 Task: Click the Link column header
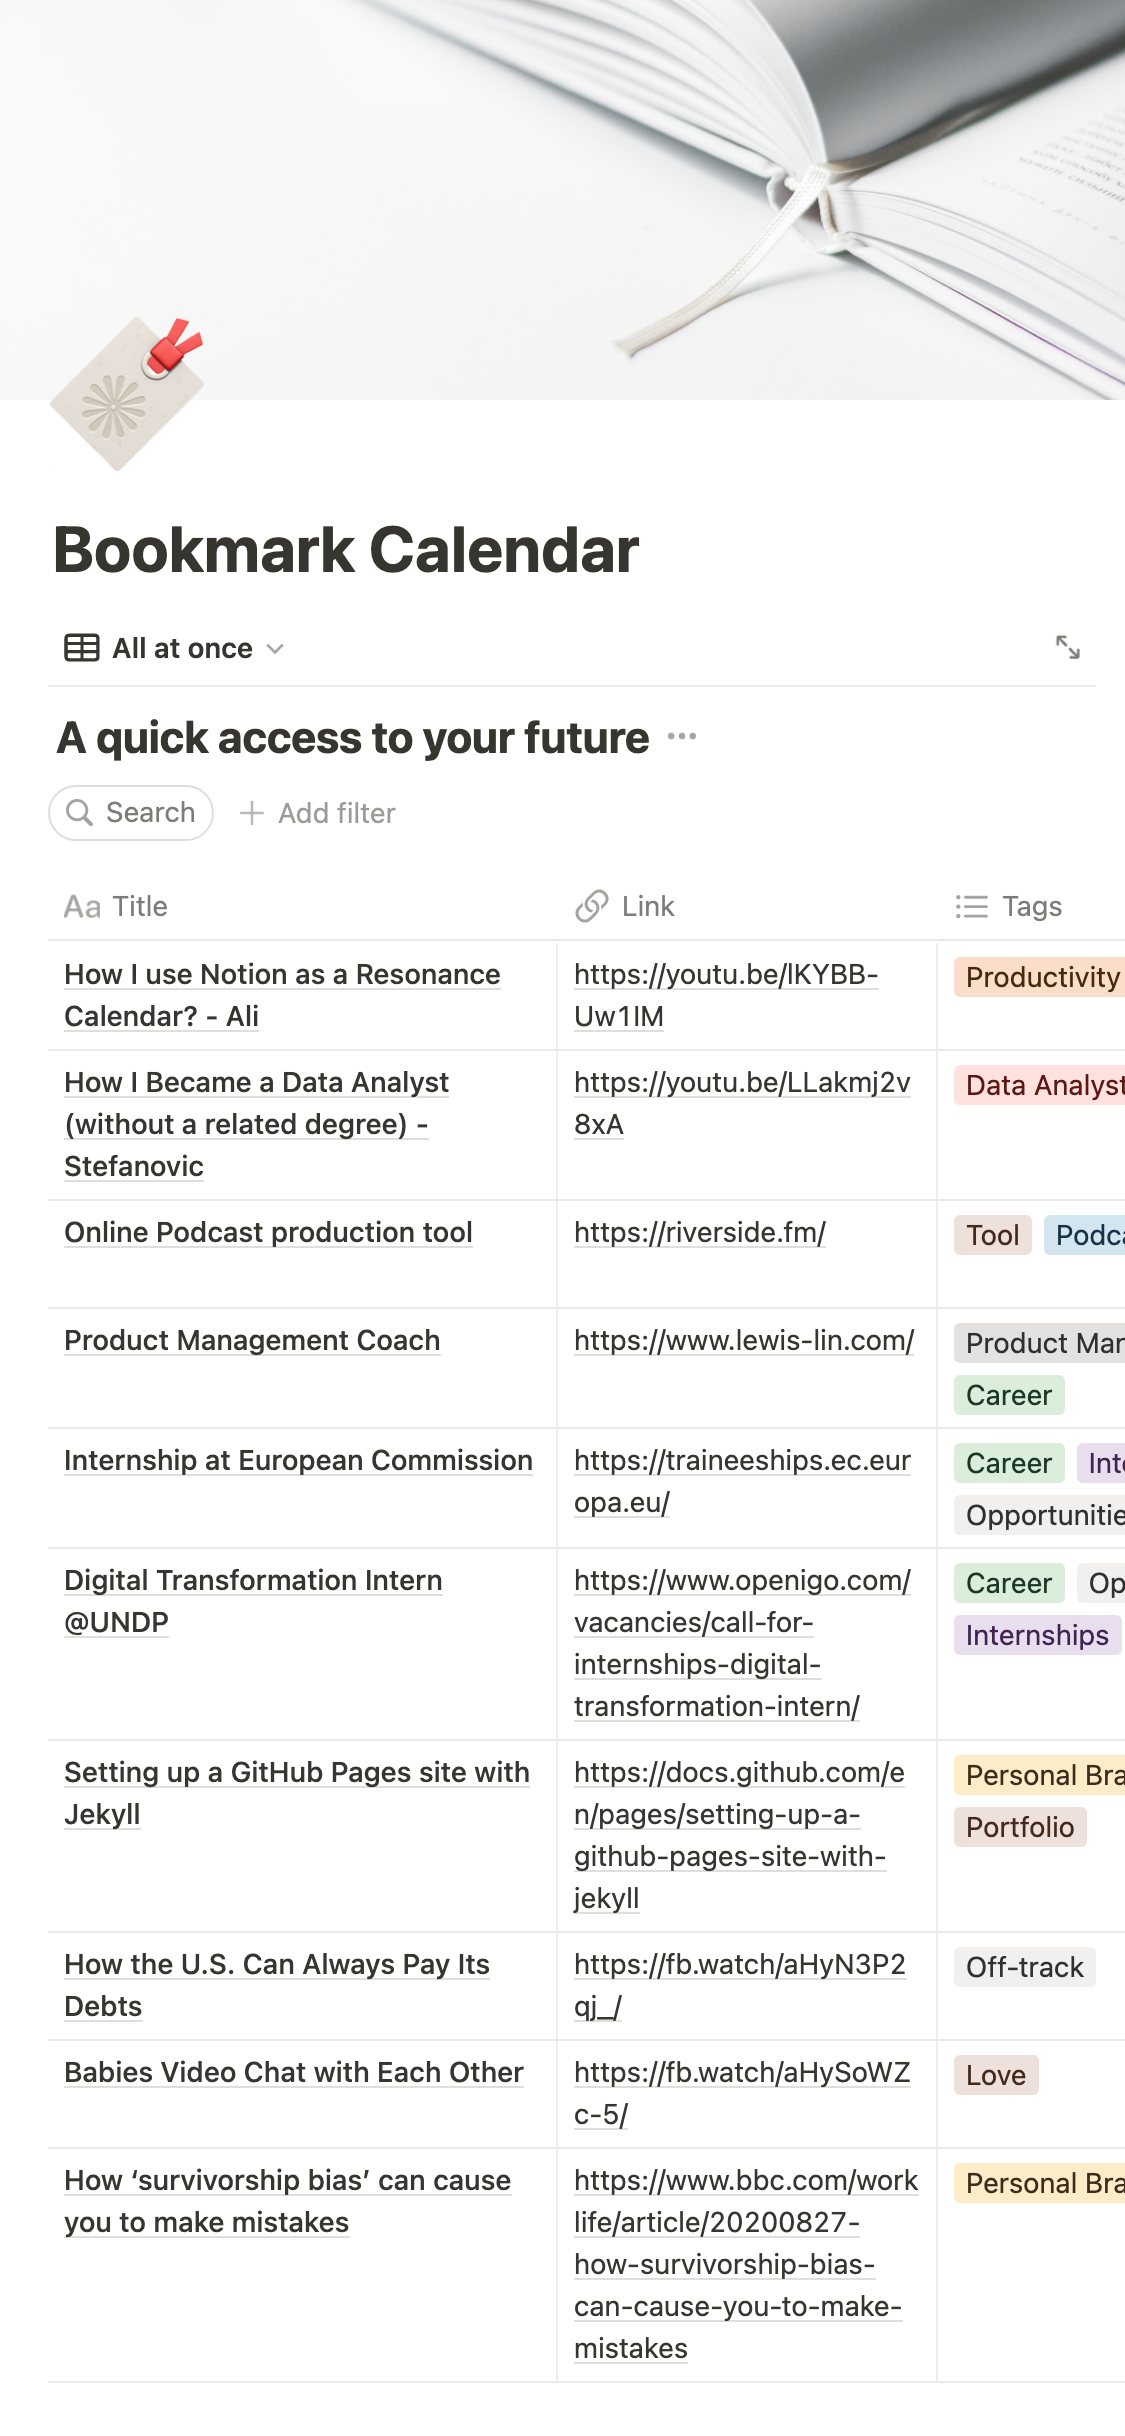[x=647, y=906]
